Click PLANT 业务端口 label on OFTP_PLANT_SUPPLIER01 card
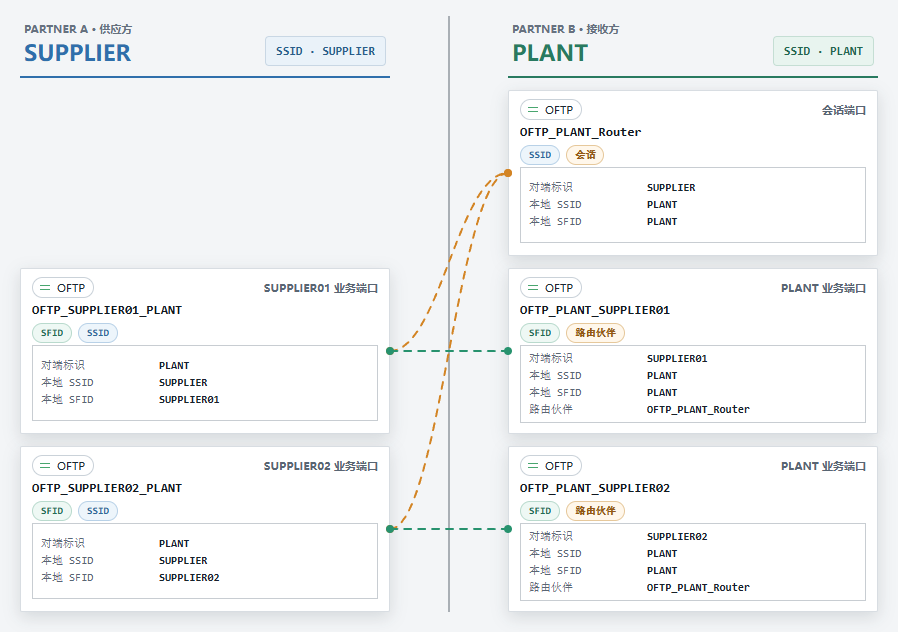The image size is (898, 632). click(823, 289)
